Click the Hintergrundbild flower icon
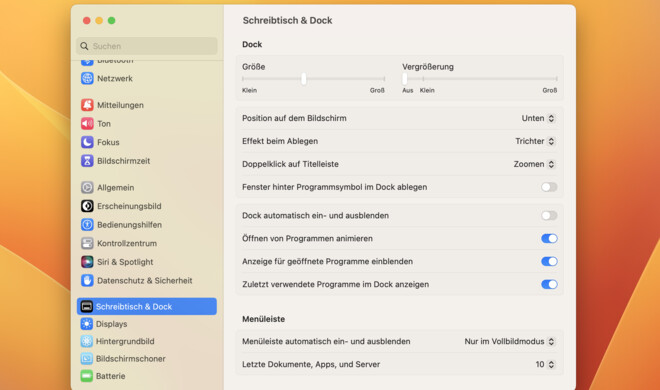The width and height of the screenshot is (660, 390). [86, 341]
